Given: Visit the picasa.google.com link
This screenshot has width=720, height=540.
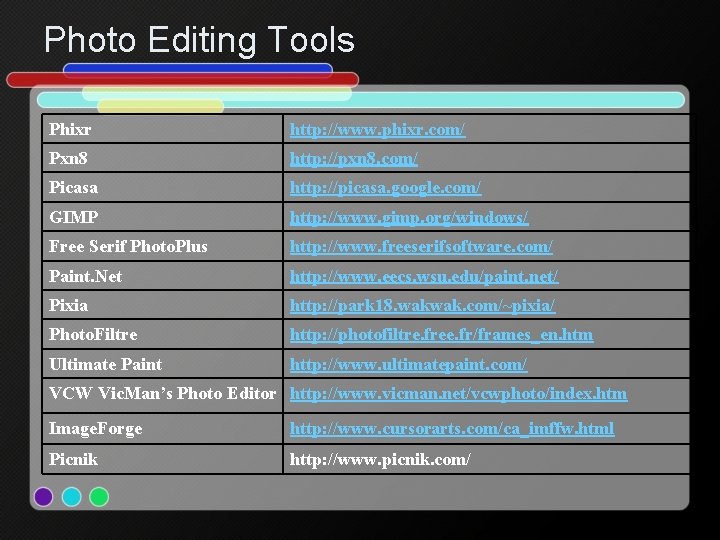Looking at the screenshot, I should (385, 188).
